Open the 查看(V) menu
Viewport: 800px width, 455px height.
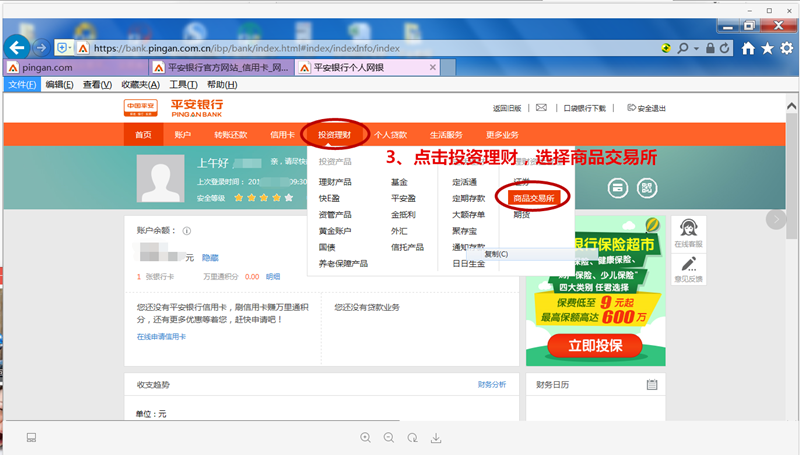tap(97, 85)
